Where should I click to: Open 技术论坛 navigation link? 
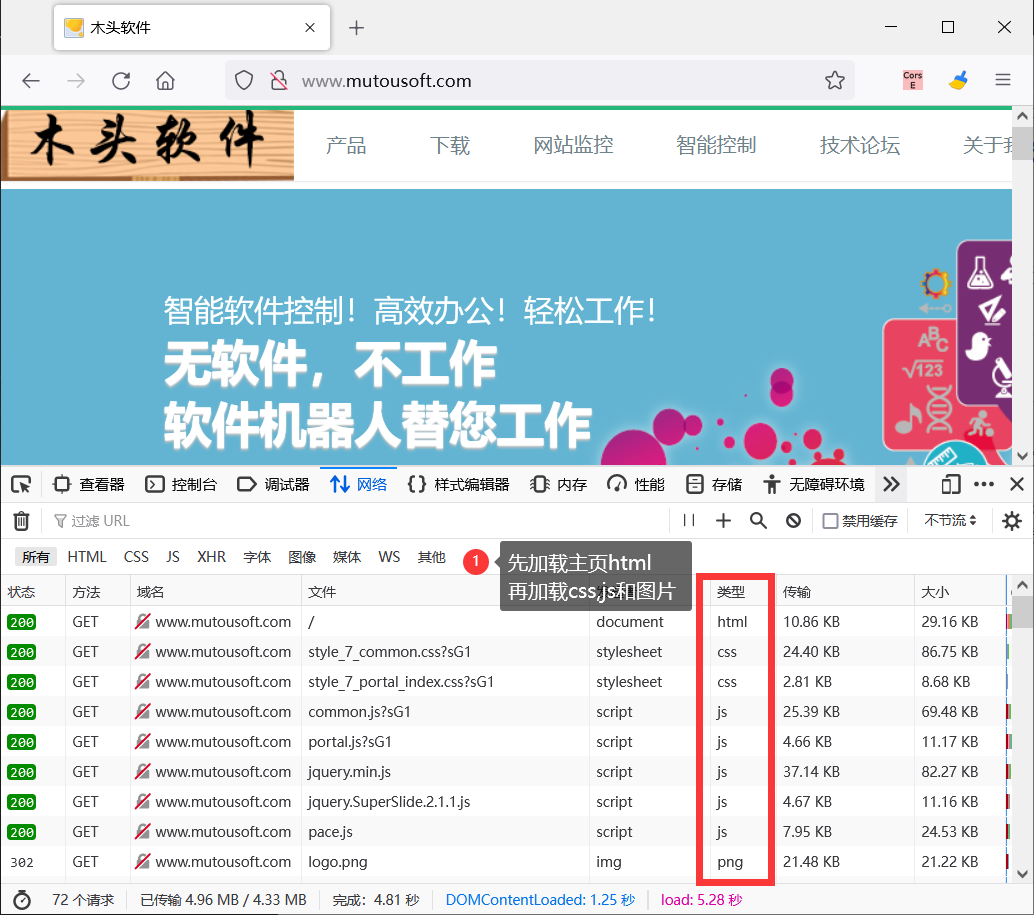(860, 145)
